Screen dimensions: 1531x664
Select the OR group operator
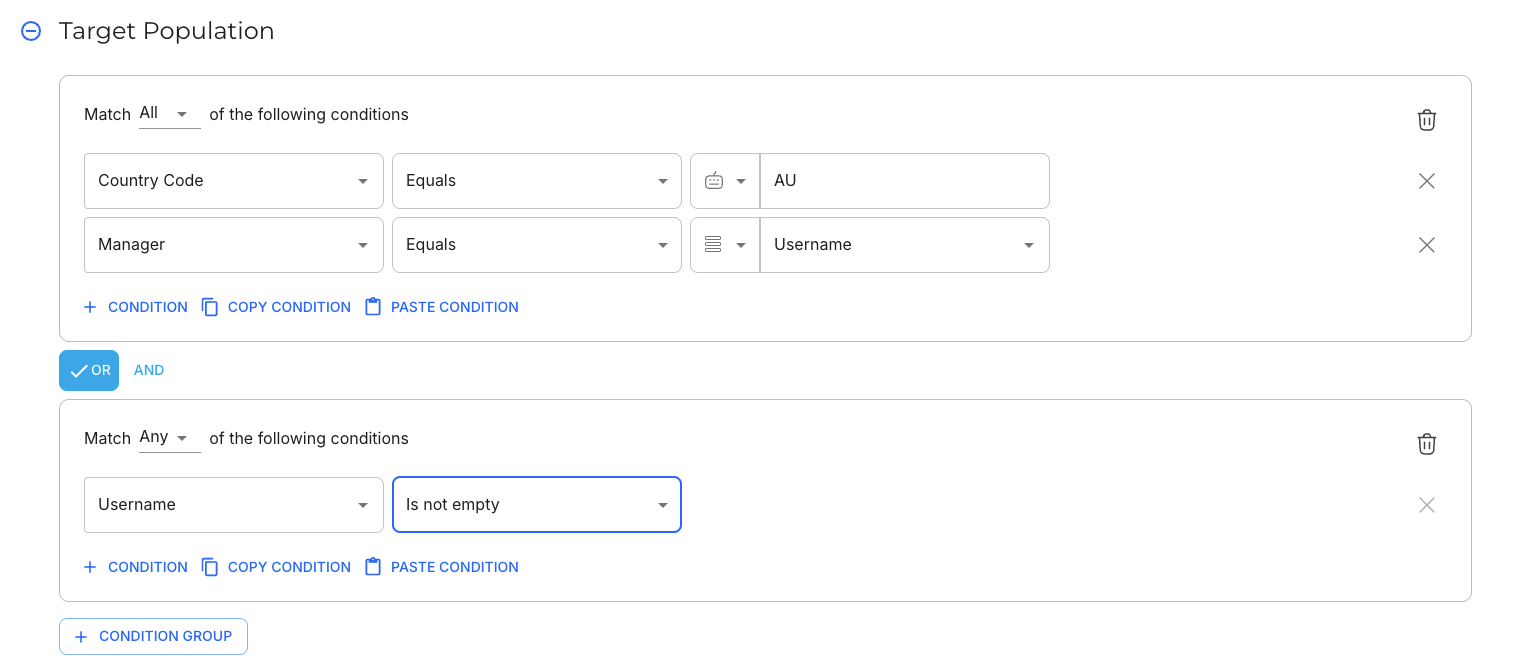pyautogui.click(x=89, y=370)
